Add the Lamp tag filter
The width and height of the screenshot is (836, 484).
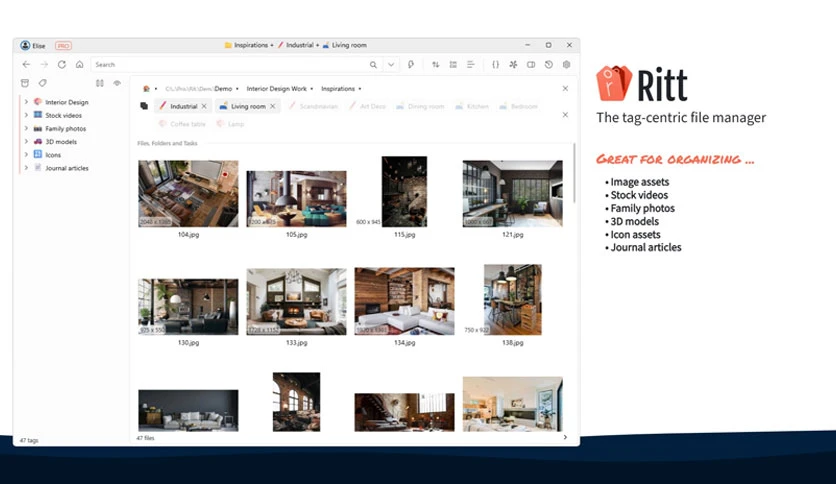pyautogui.click(x=230, y=124)
